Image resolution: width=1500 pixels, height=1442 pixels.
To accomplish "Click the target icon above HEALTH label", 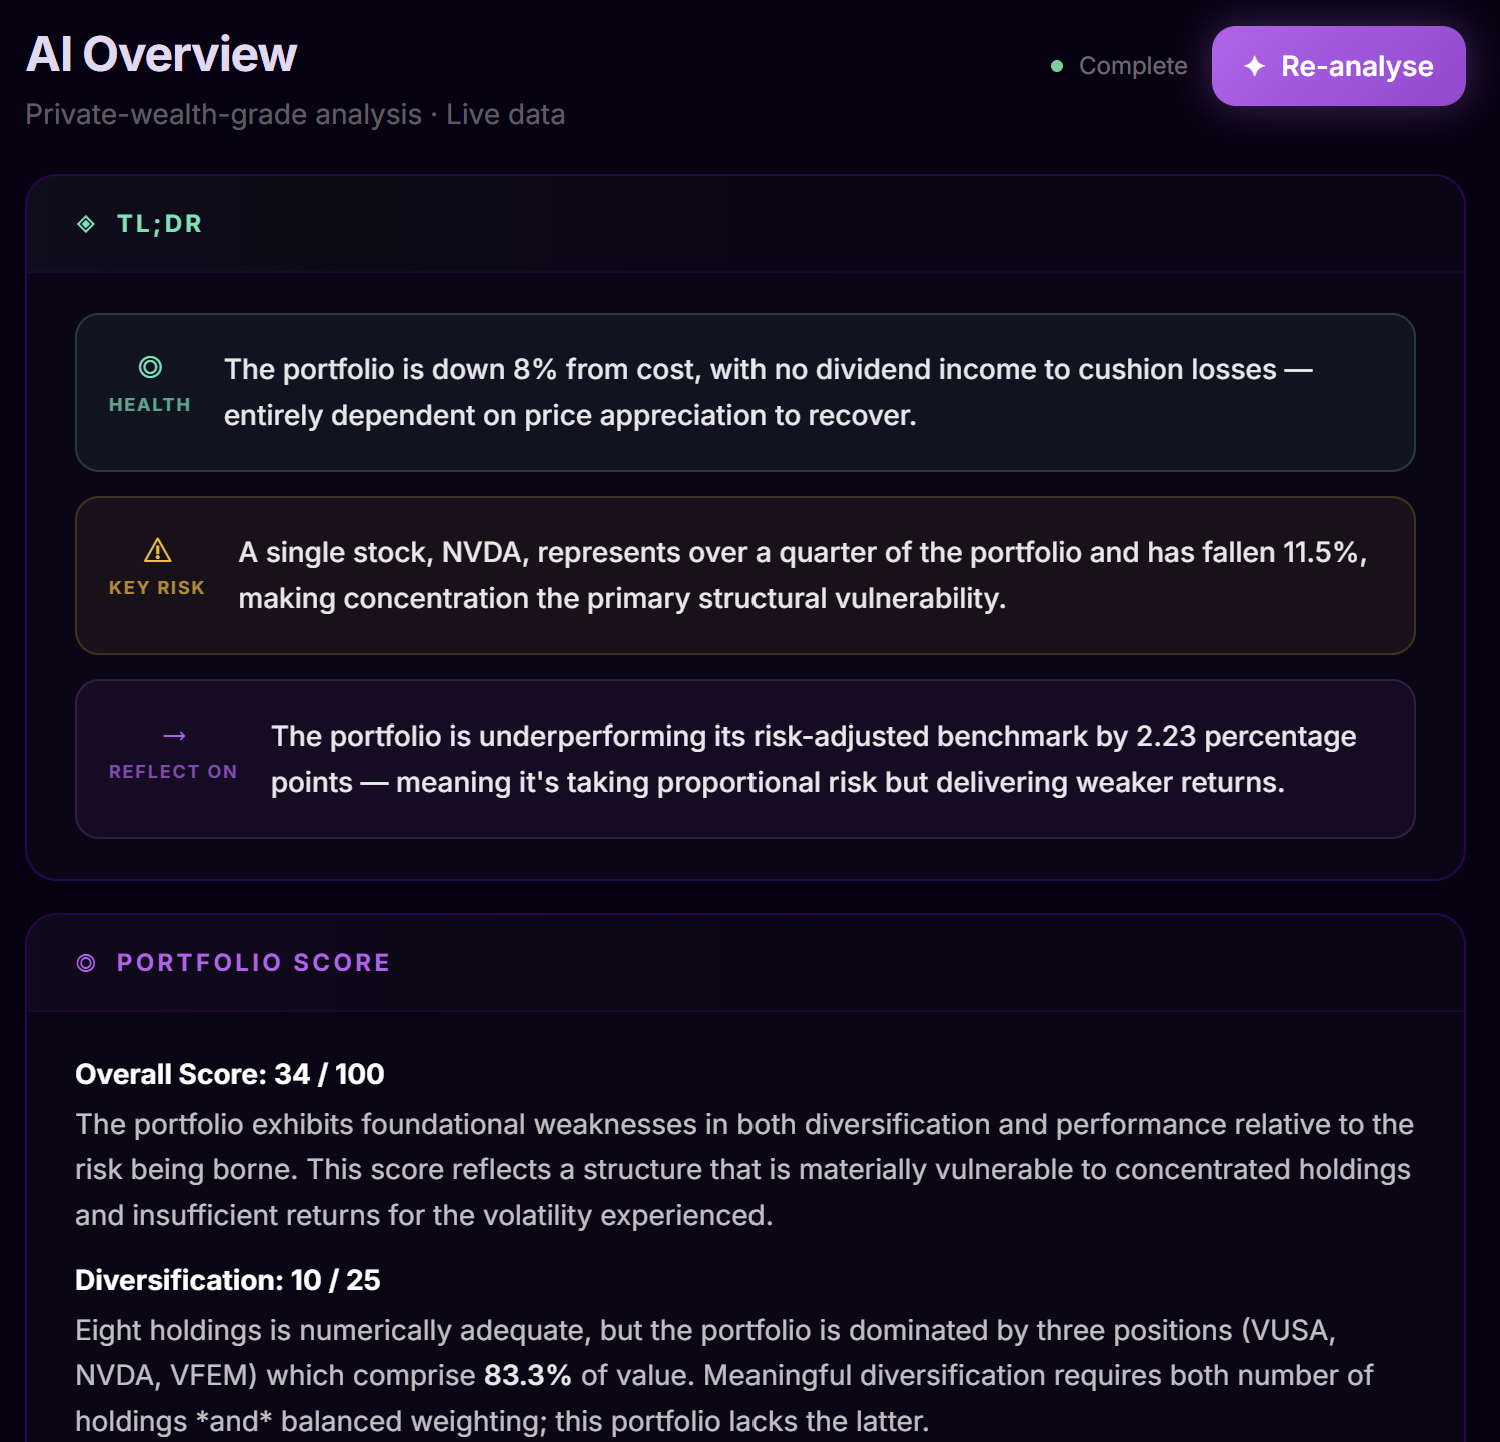I will [x=149, y=368].
